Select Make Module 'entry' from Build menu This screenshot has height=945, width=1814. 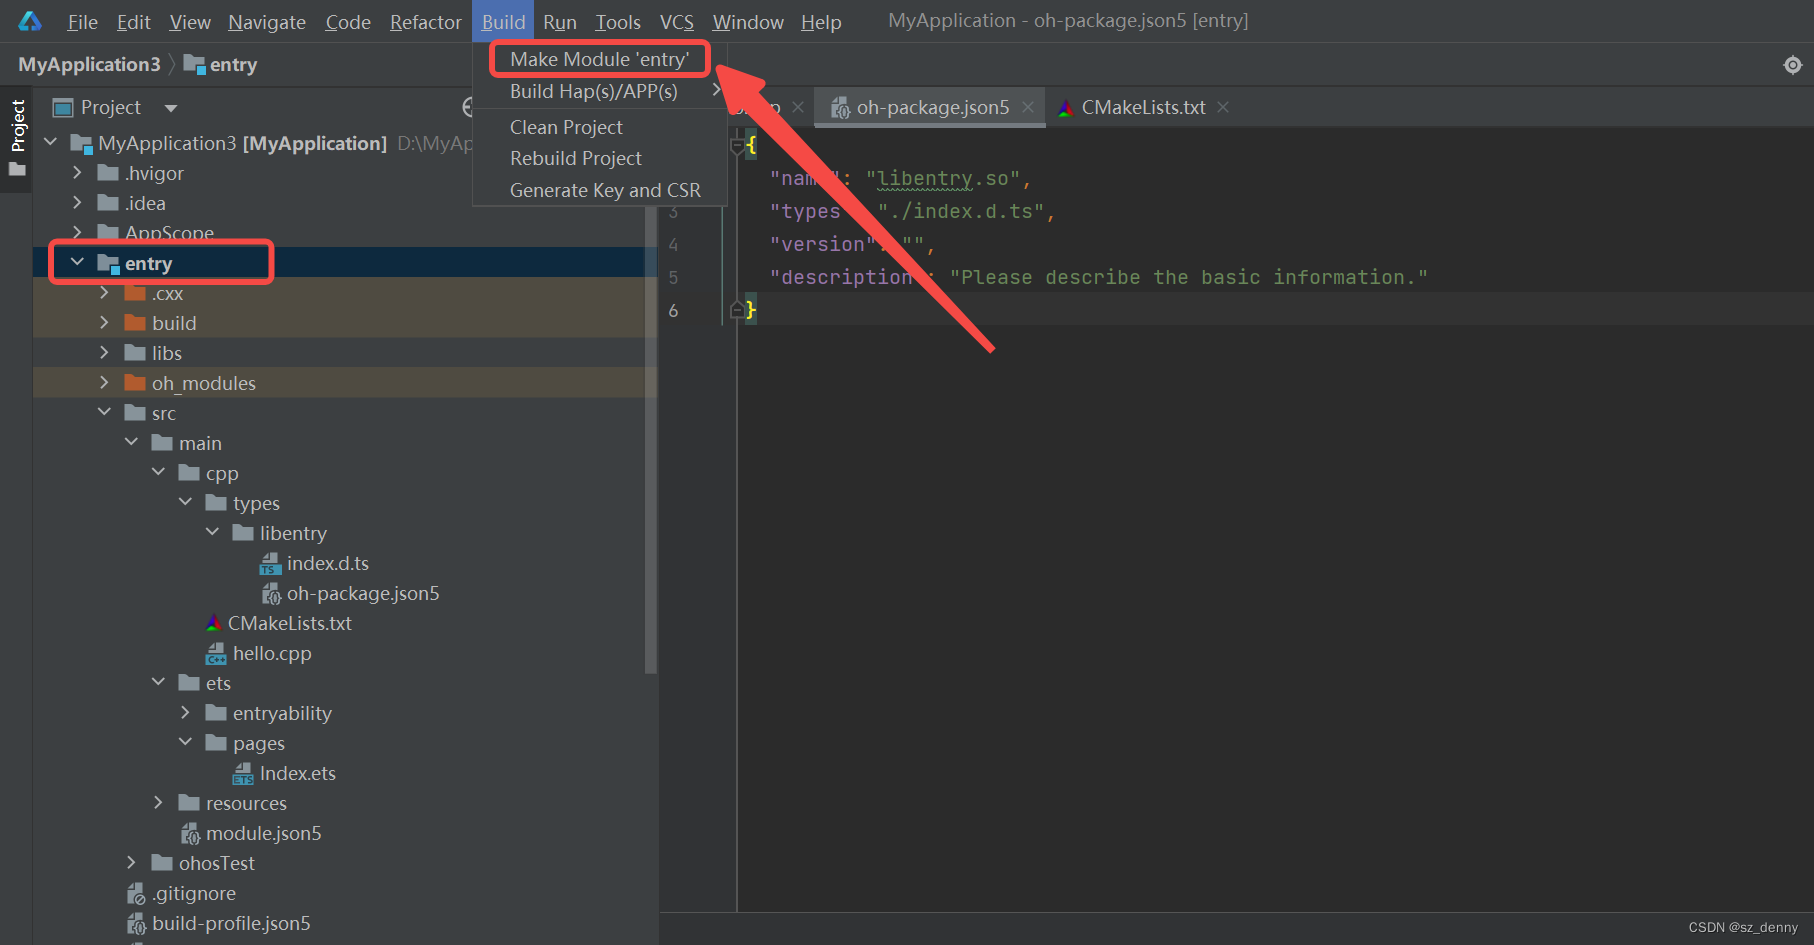[598, 58]
